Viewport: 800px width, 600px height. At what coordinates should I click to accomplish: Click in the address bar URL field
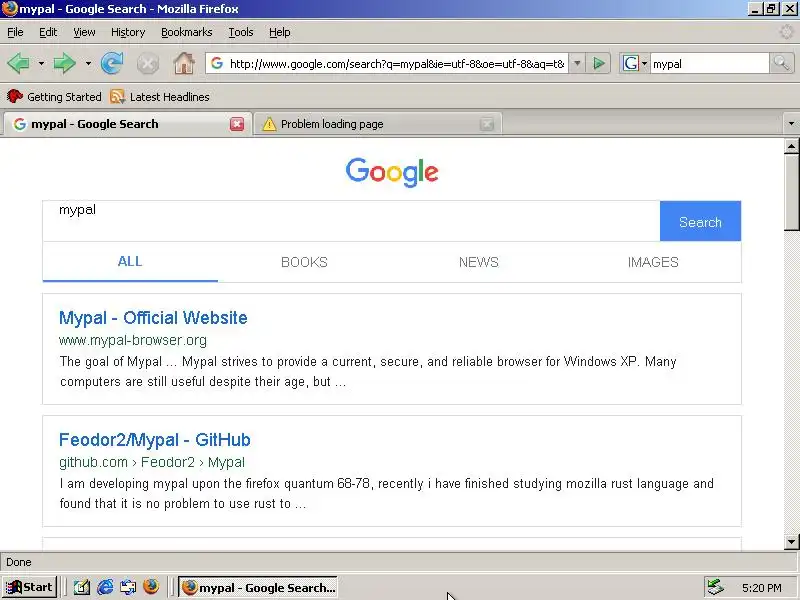(397, 64)
